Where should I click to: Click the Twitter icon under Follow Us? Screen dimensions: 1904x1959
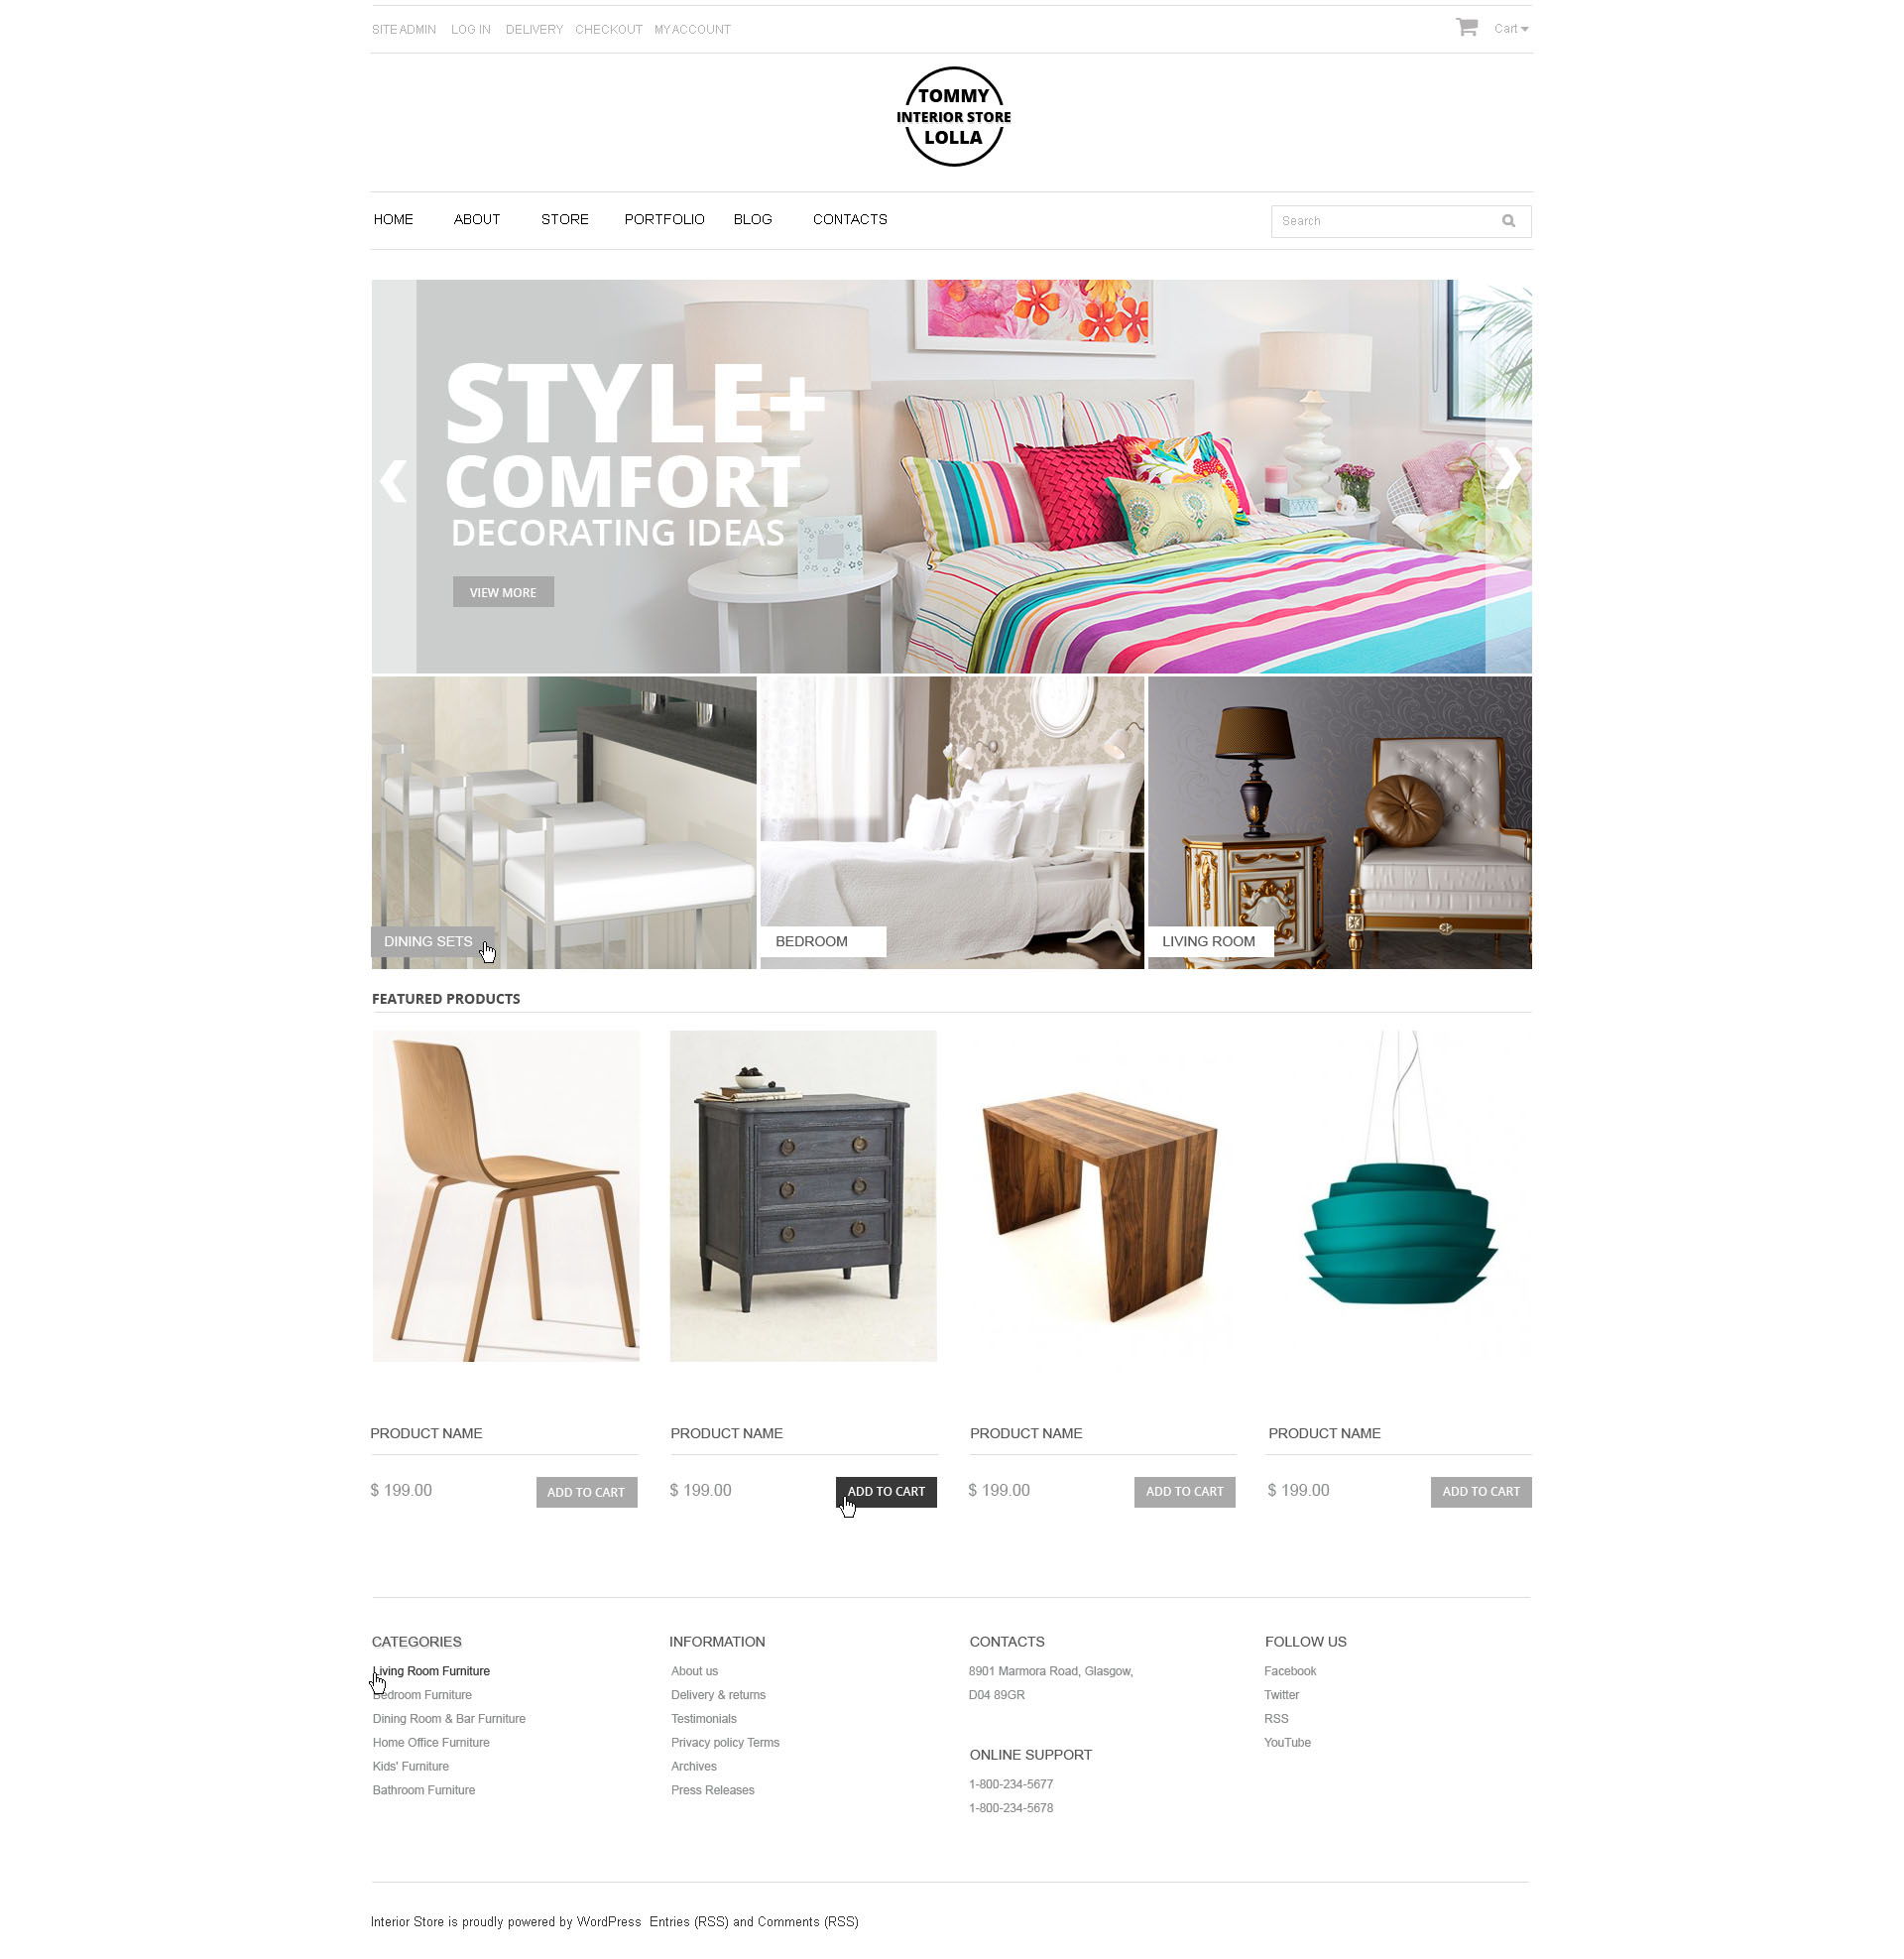pos(1283,1693)
